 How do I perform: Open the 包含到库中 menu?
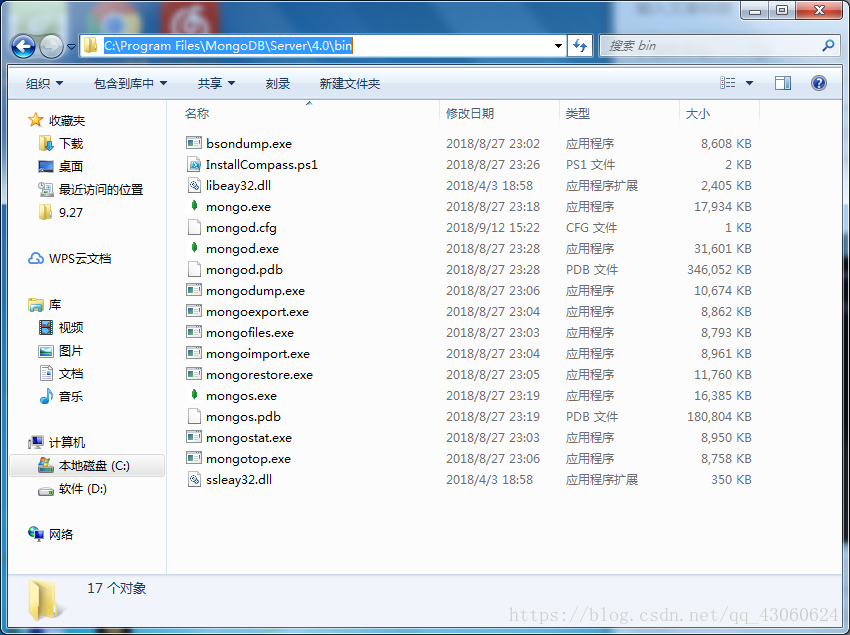pos(130,84)
